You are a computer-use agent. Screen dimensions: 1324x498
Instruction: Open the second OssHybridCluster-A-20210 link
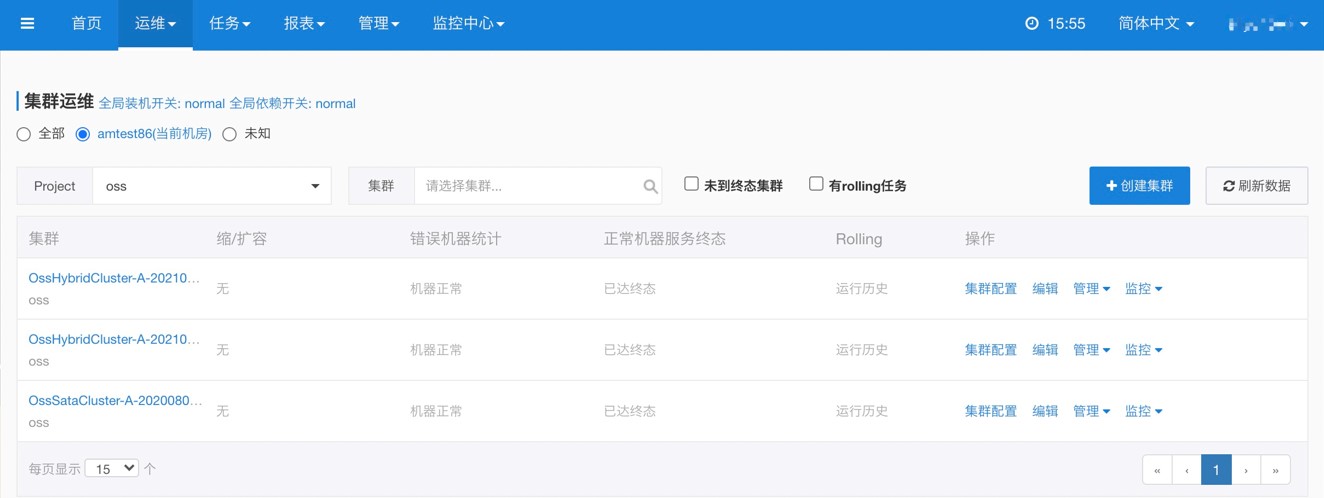click(114, 339)
